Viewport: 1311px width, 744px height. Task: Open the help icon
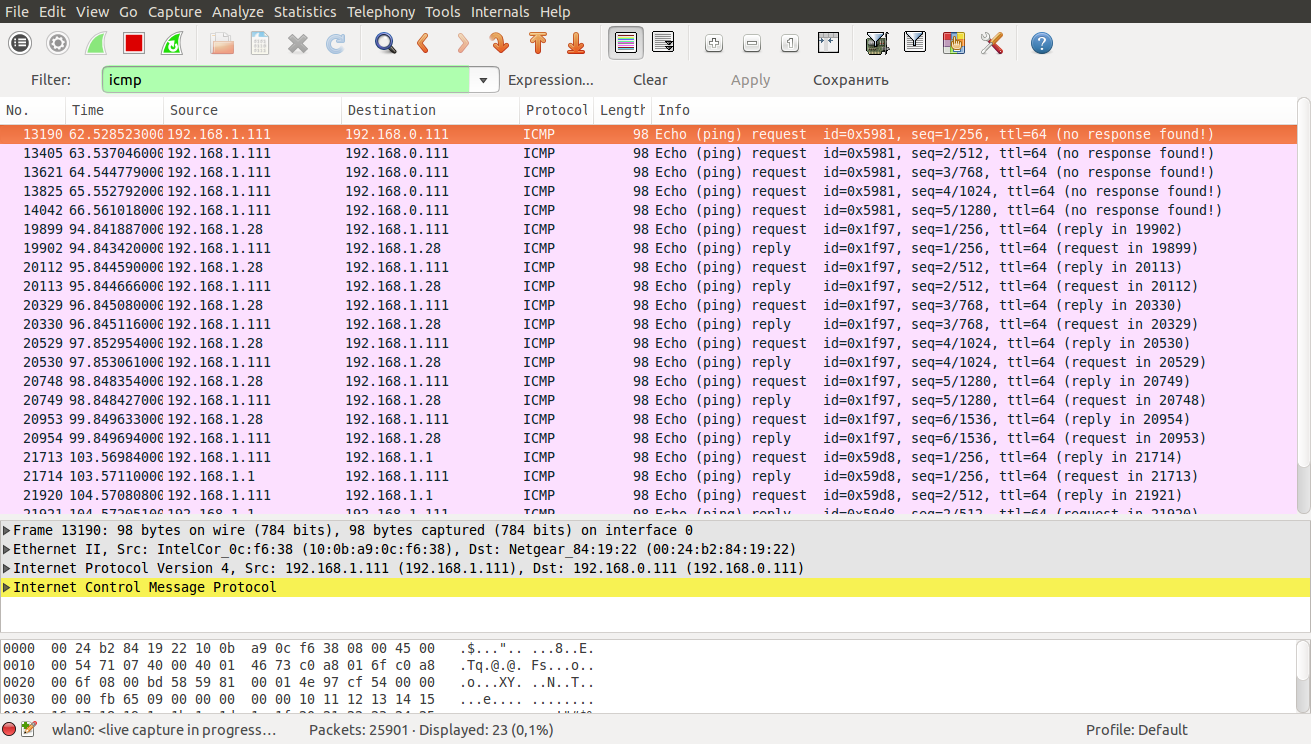[x=1042, y=43]
